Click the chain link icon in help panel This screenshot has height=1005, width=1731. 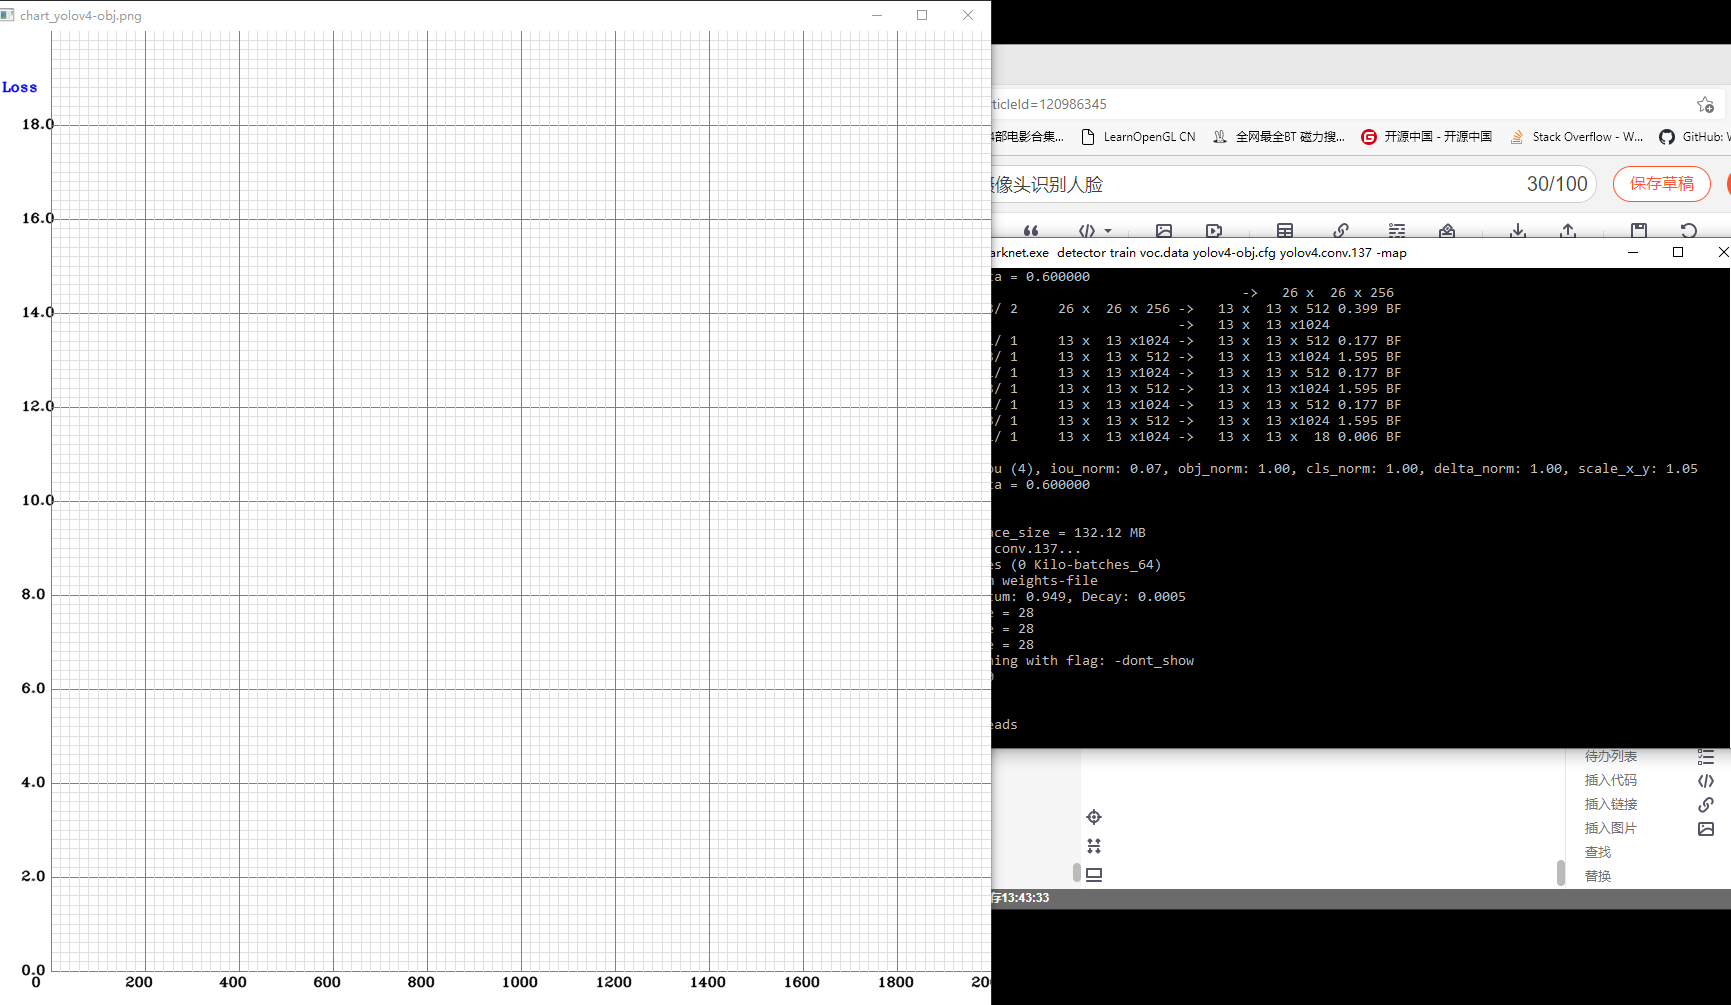click(x=1706, y=804)
